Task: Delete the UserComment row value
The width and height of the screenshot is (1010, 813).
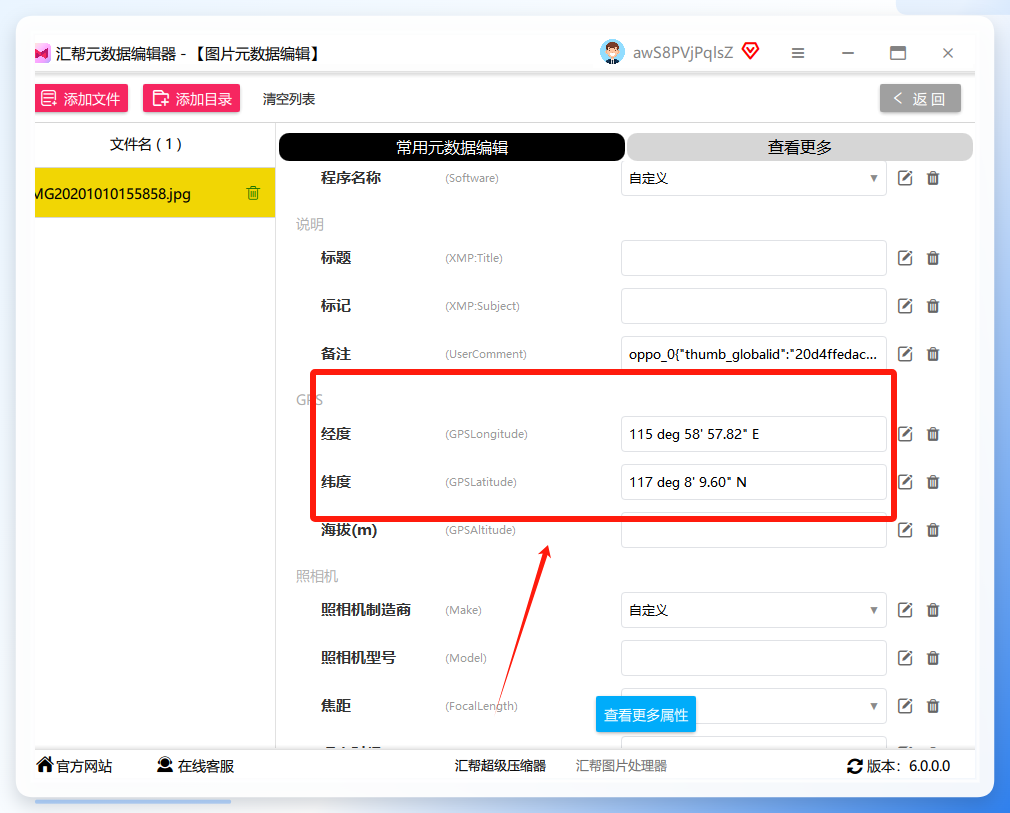Action: (x=933, y=354)
